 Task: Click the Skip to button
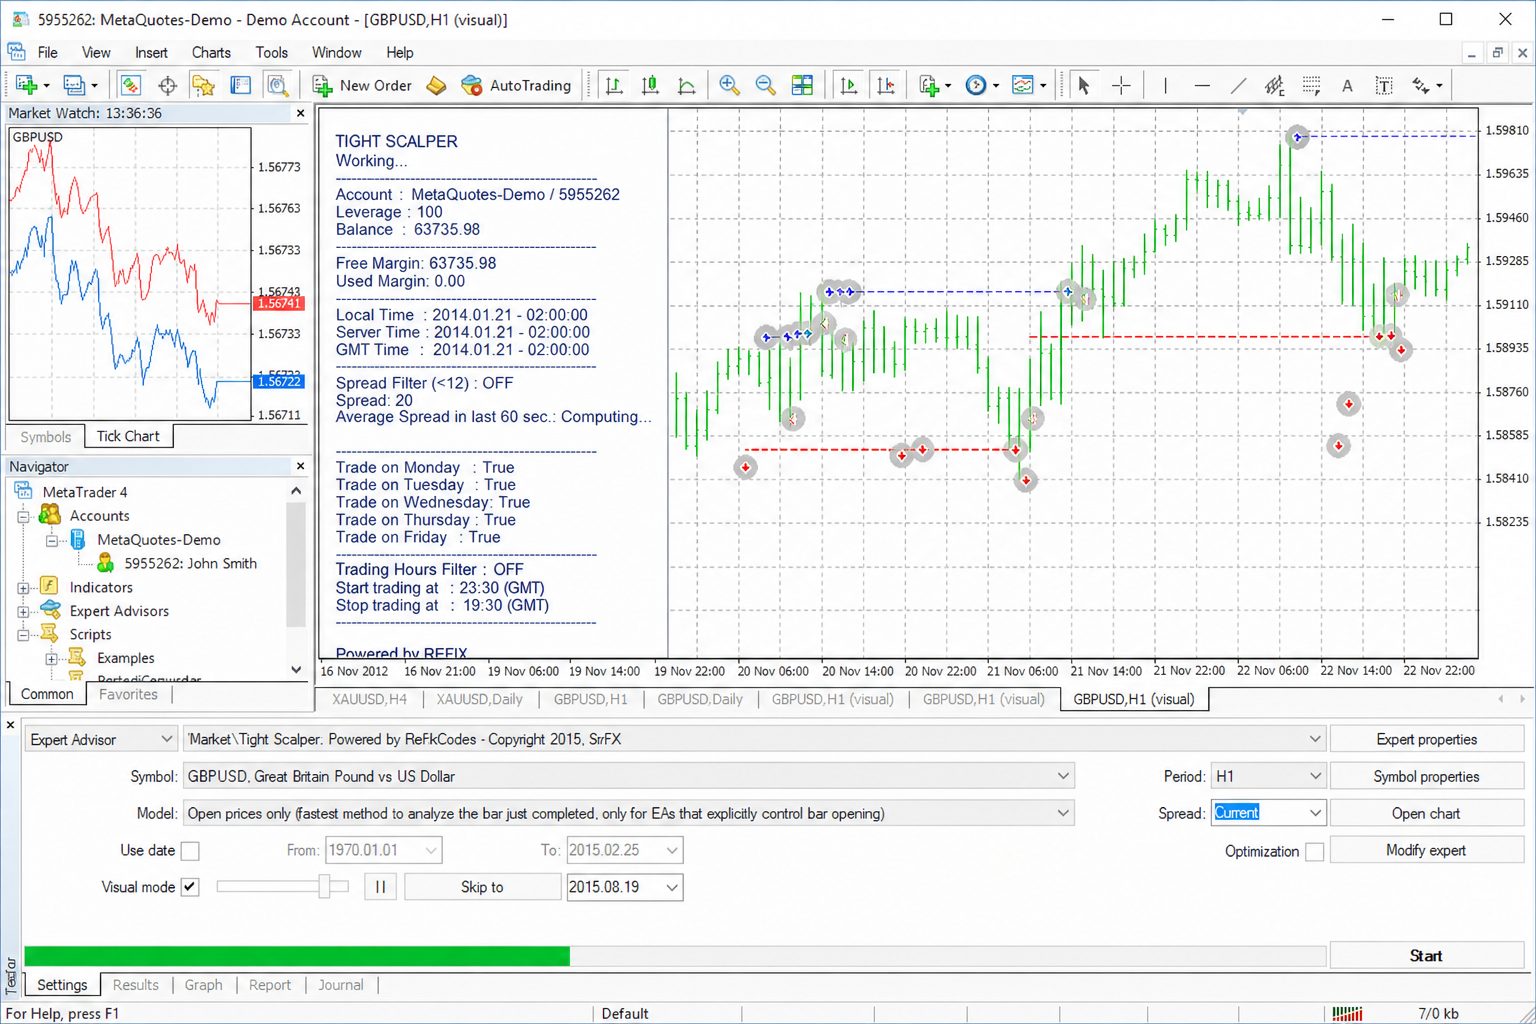point(482,887)
